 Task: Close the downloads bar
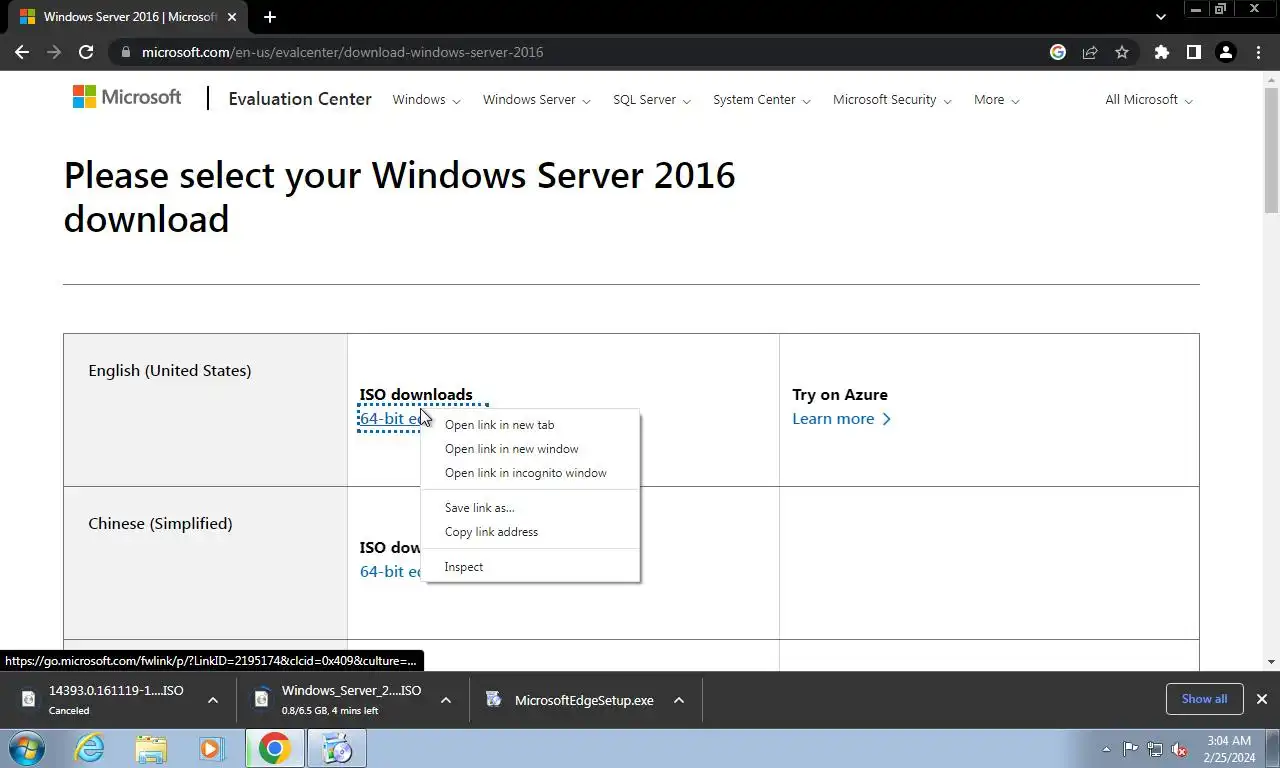[1262, 699]
